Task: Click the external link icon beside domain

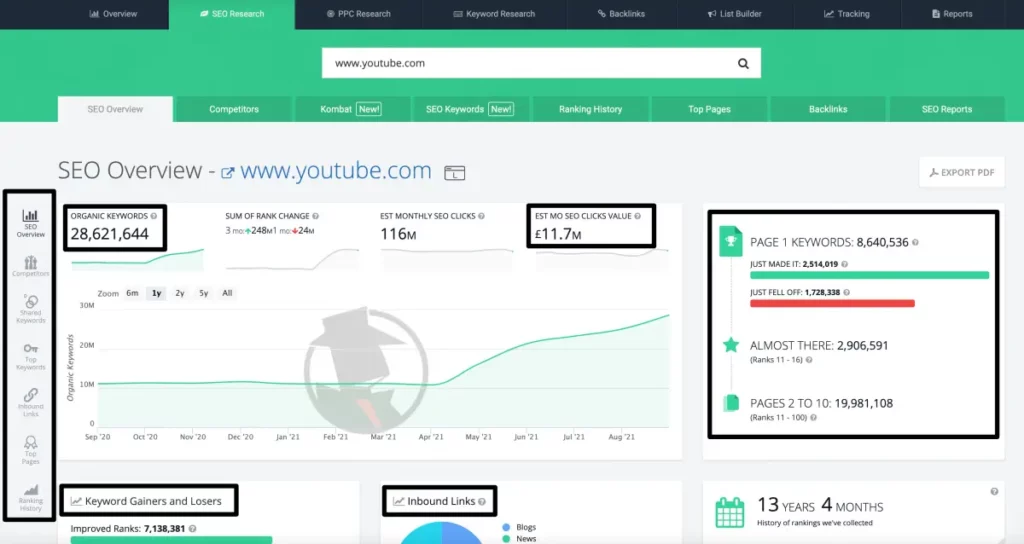Action: 227,173
